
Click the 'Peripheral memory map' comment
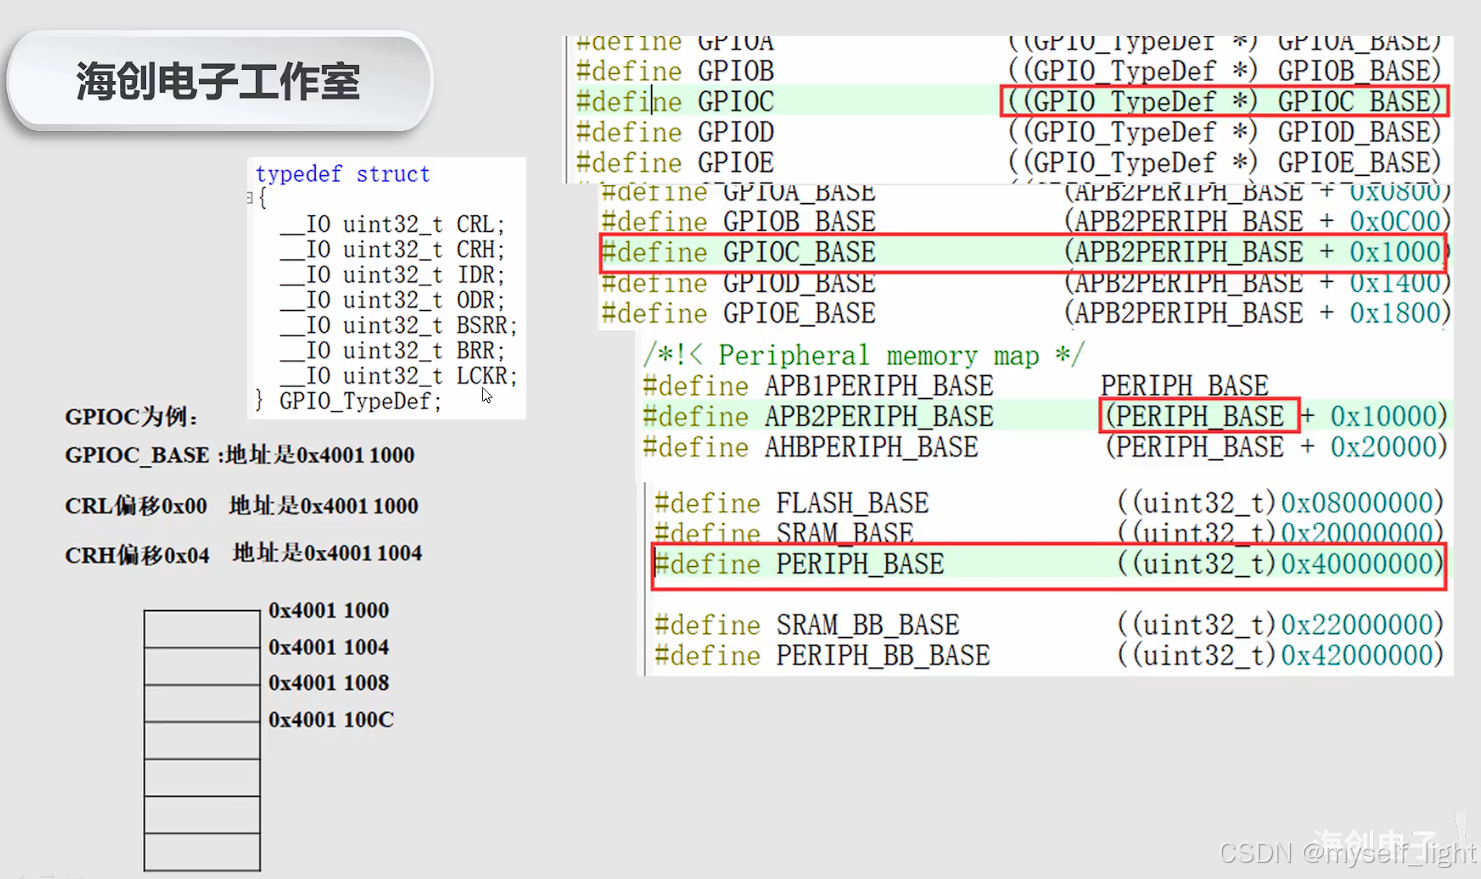[x=863, y=356]
